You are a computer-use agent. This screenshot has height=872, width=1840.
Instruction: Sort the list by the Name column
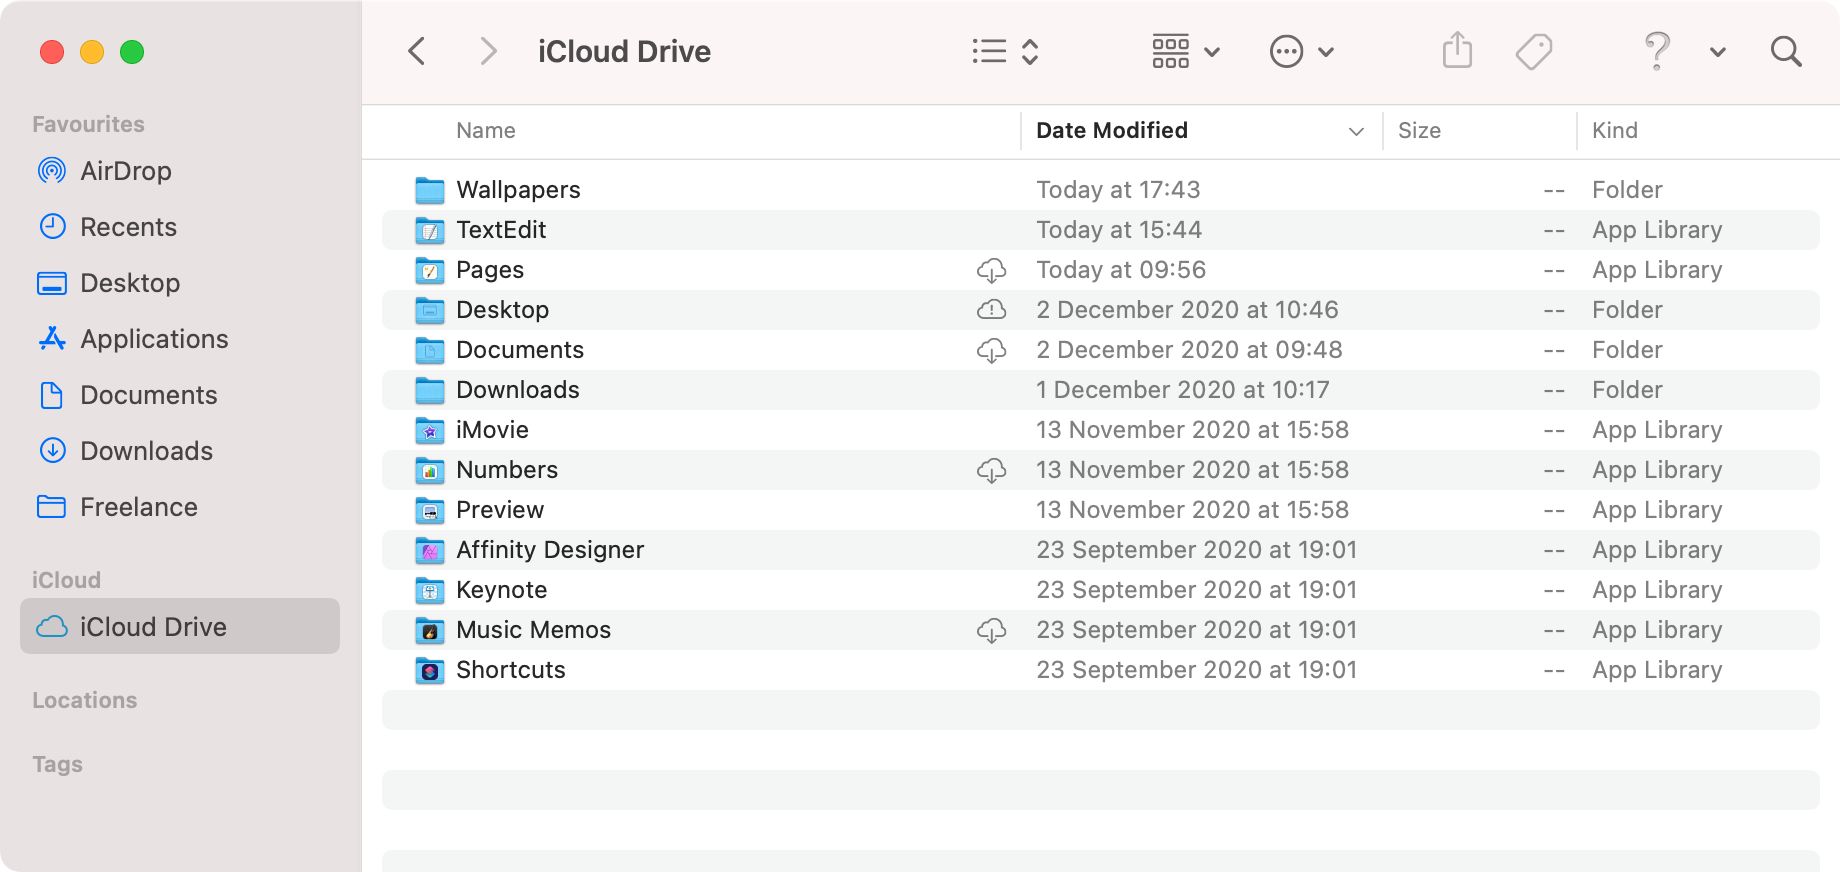[486, 130]
